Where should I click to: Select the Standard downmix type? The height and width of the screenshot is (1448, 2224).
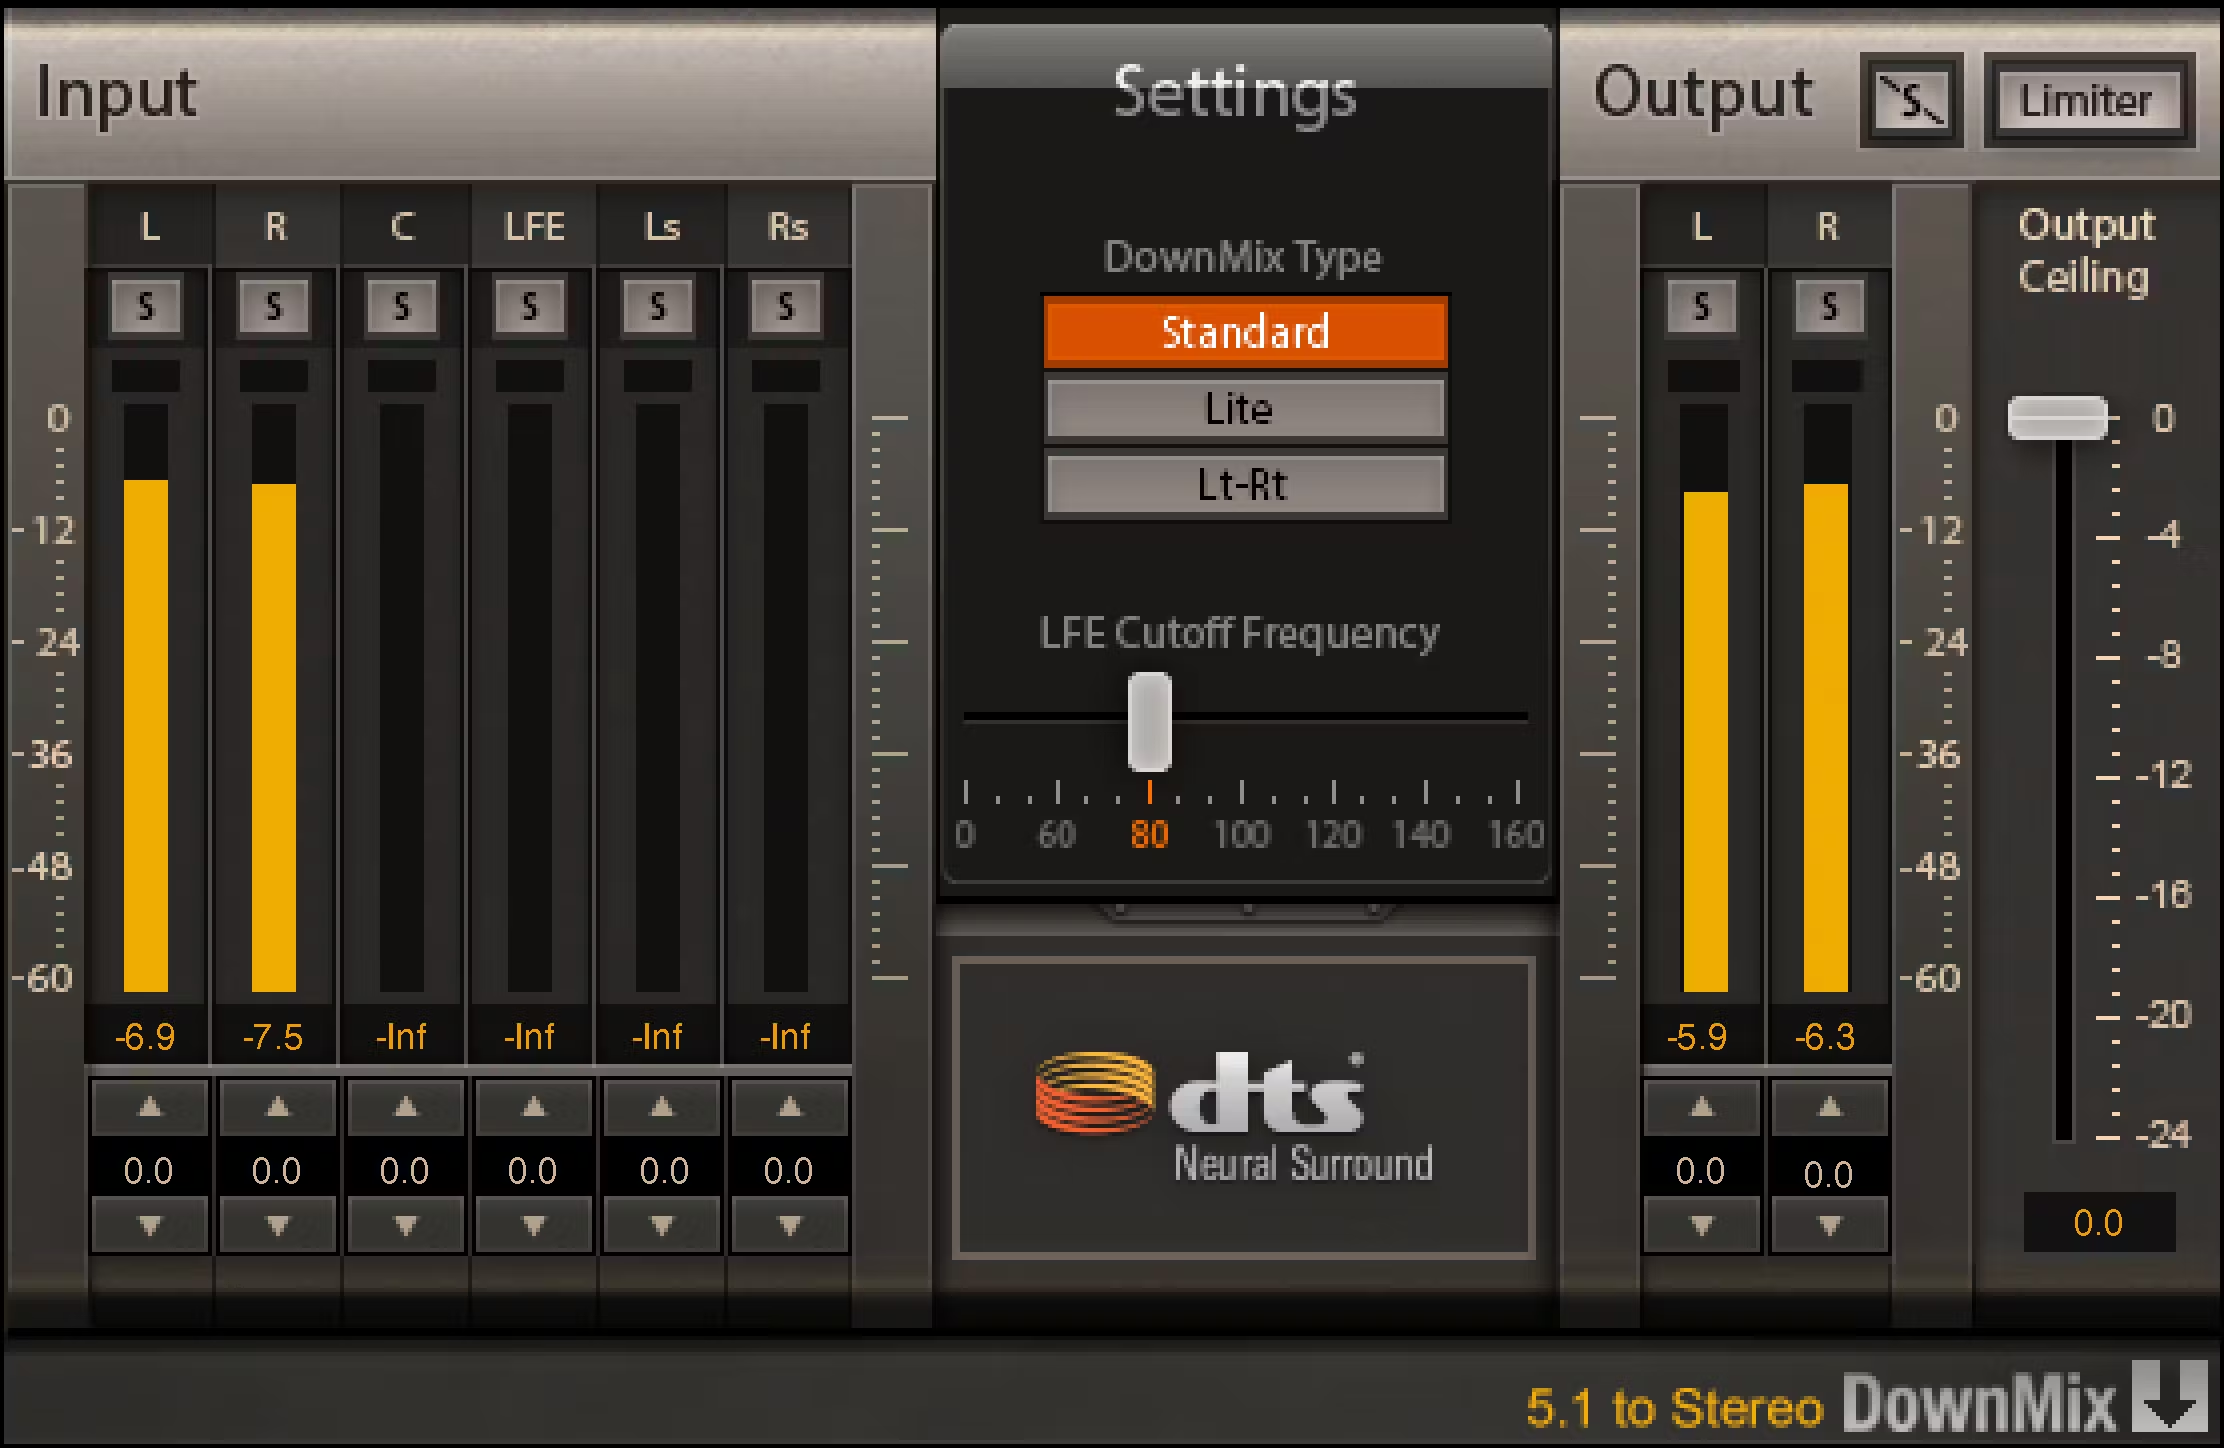click(1245, 331)
